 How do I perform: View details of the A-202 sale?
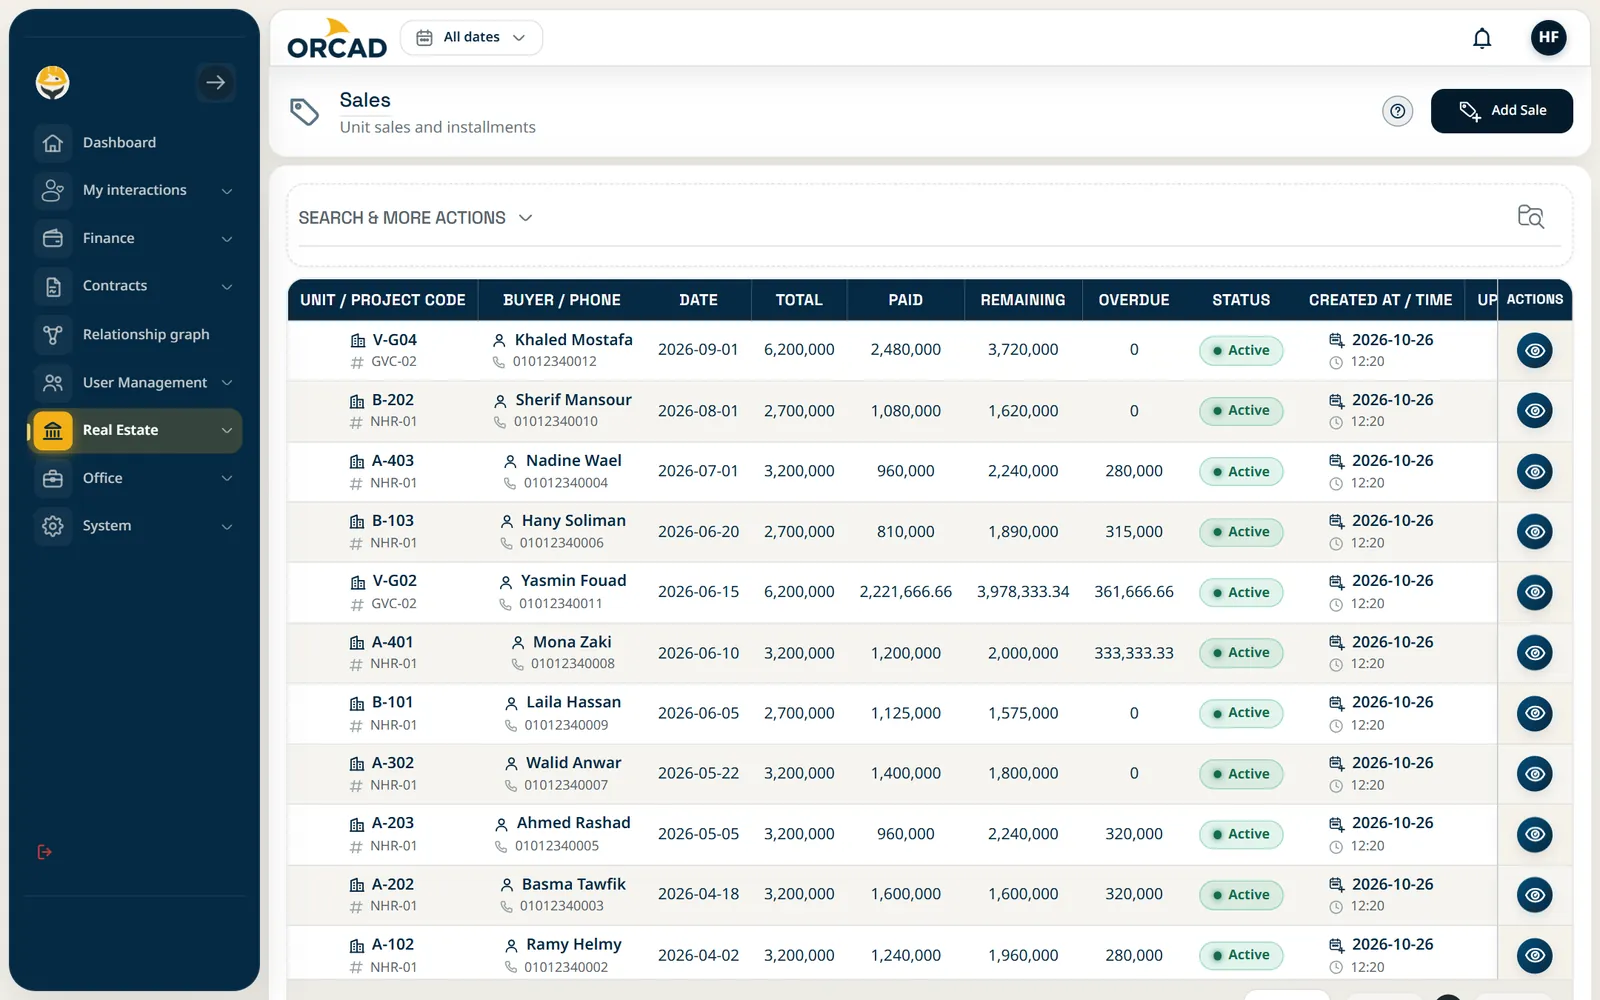tap(1535, 895)
